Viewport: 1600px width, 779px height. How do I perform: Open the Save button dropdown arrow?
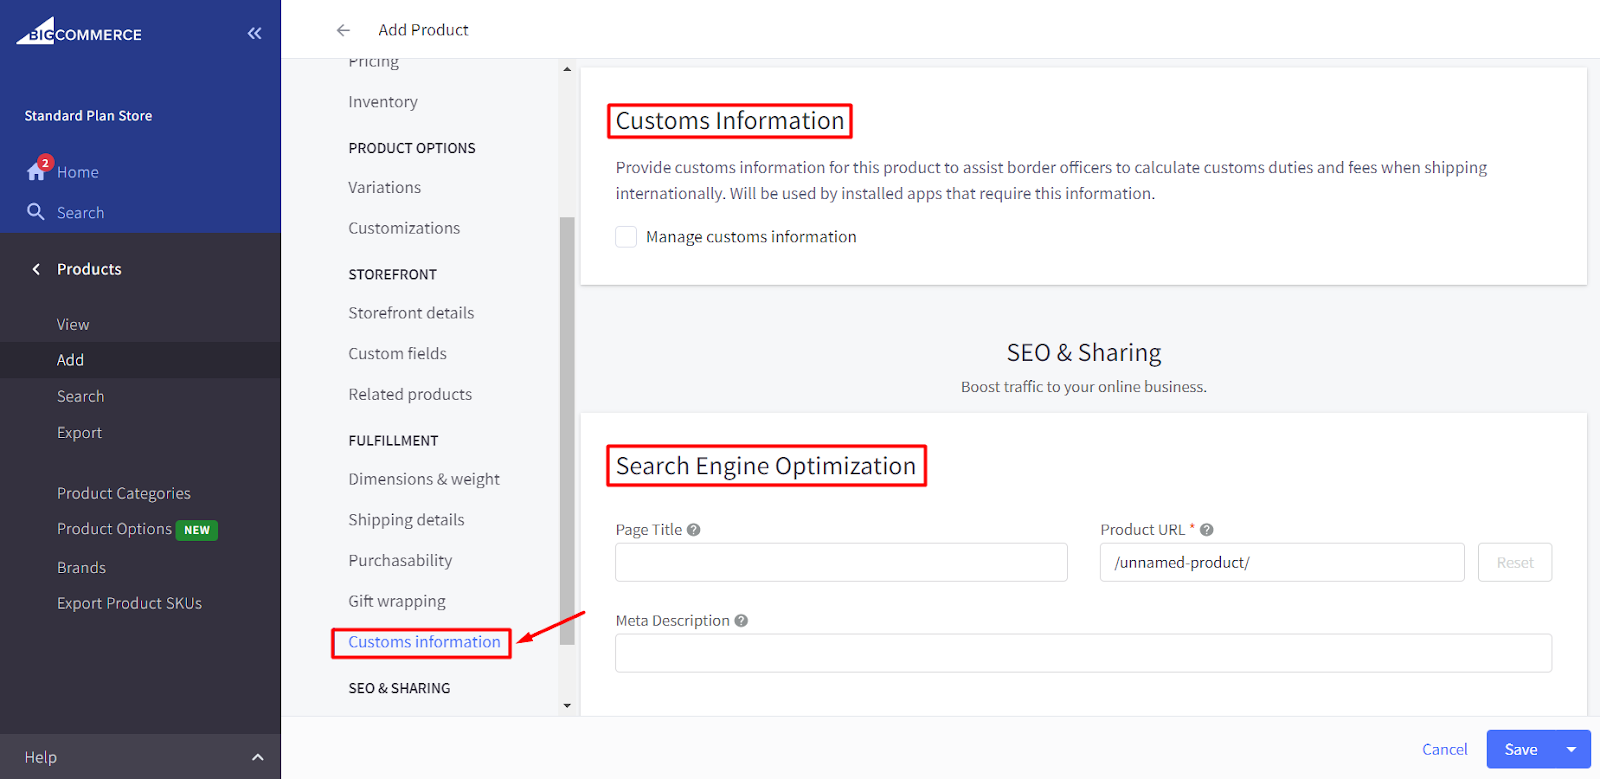click(1571, 749)
